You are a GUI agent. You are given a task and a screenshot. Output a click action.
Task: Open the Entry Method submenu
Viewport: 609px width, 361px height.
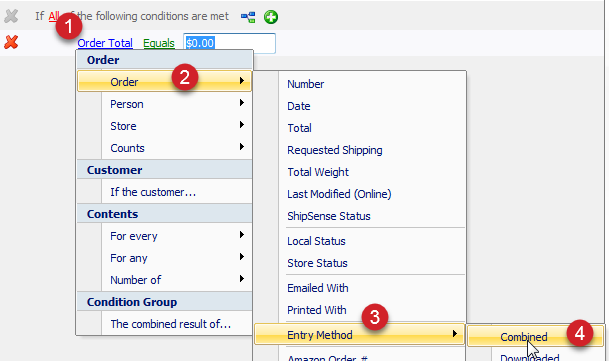pos(359,334)
